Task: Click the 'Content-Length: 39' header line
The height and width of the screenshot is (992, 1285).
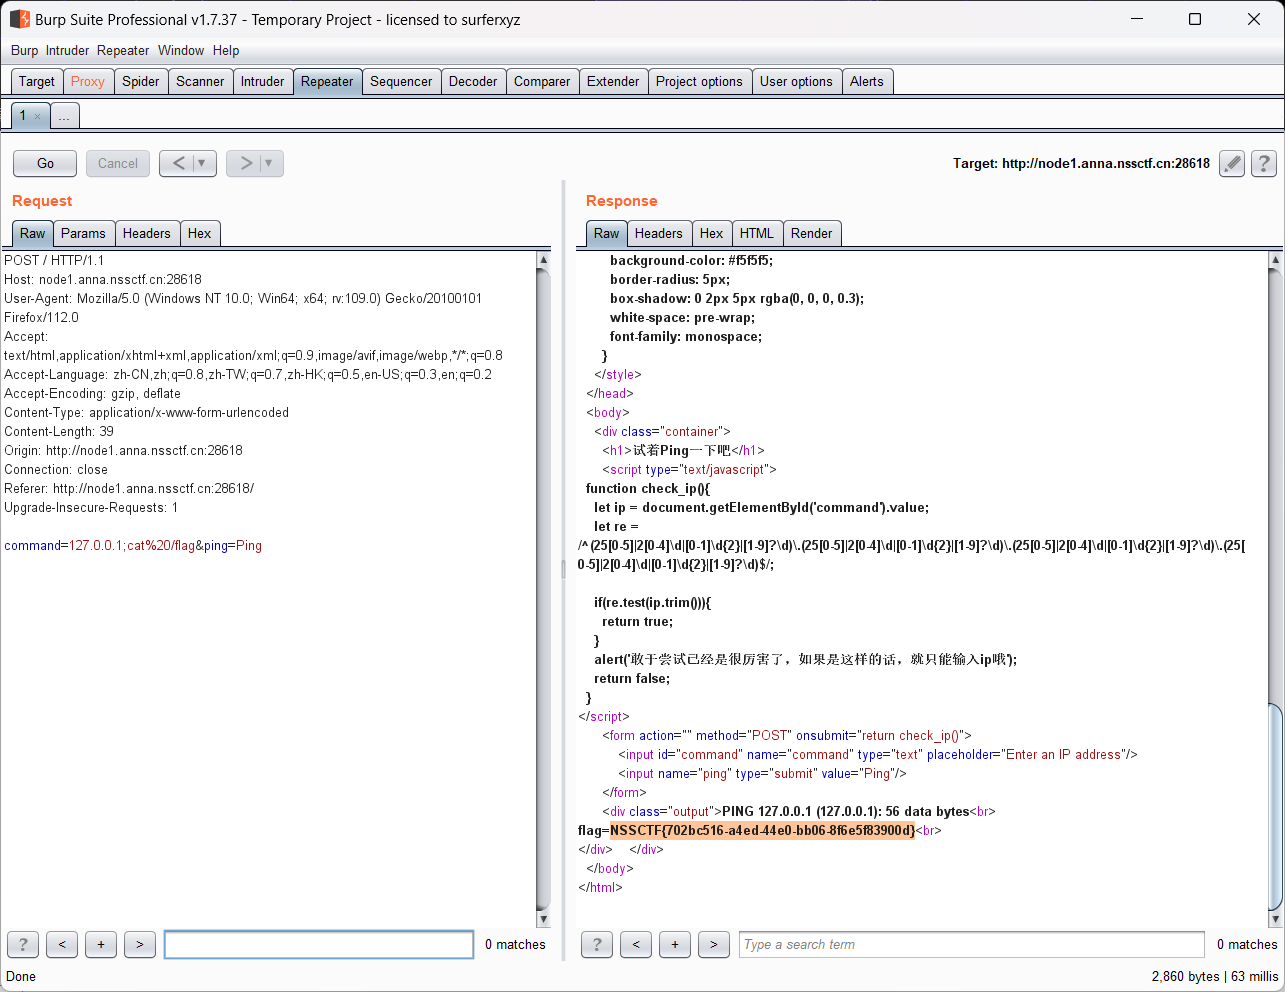Action: coord(59,431)
